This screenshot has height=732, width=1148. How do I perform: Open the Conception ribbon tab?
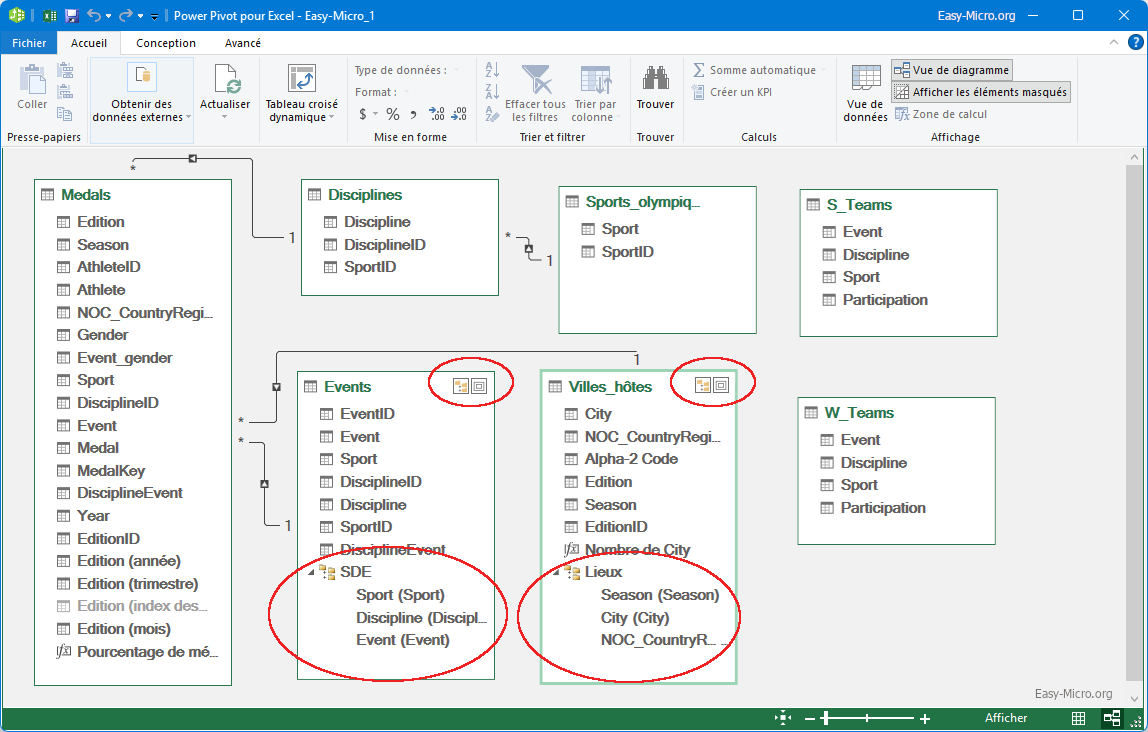coord(166,43)
